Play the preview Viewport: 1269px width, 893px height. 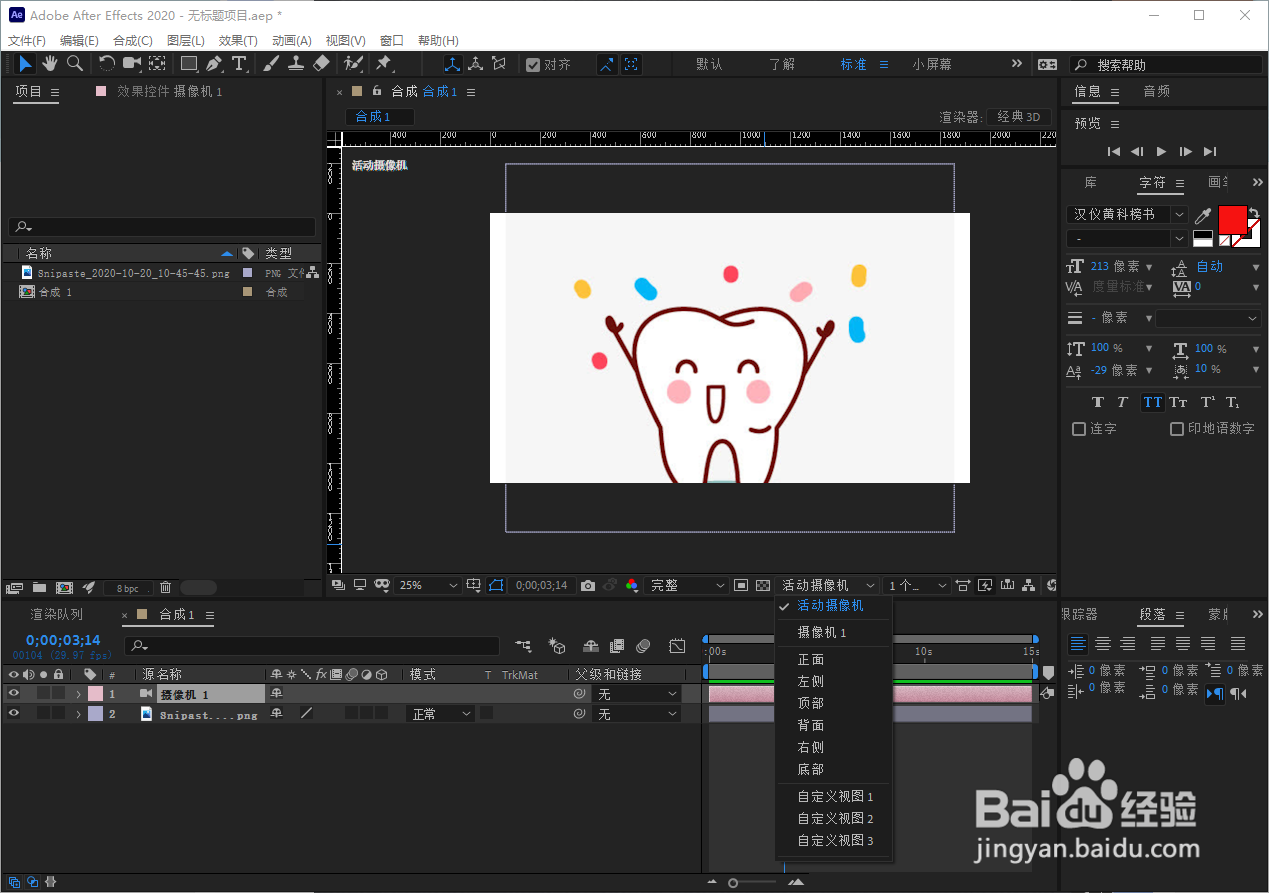tap(1161, 152)
